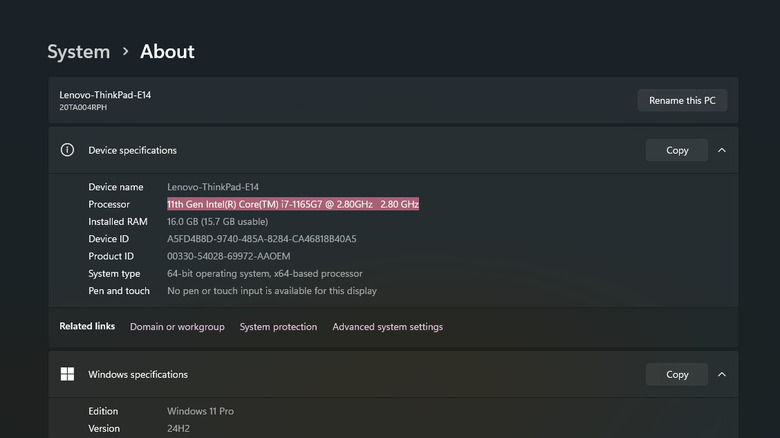Click the Device specifications info icon

tap(67, 150)
